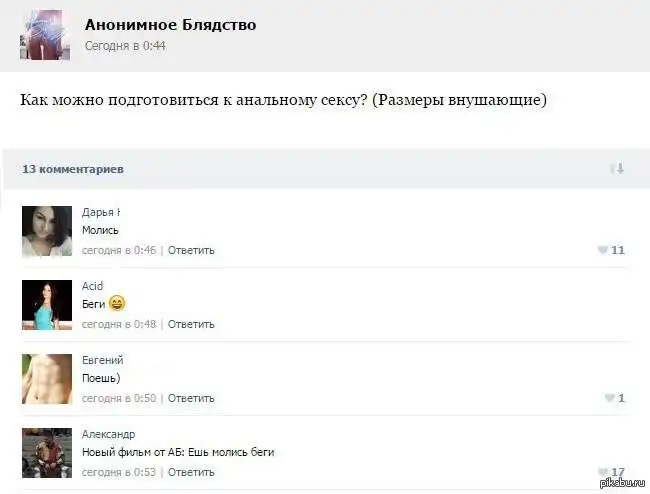Viewport: 650px width, 494px height.
Task: Reply to Дарья's comment via Ответить
Action: click(x=191, y=250)
